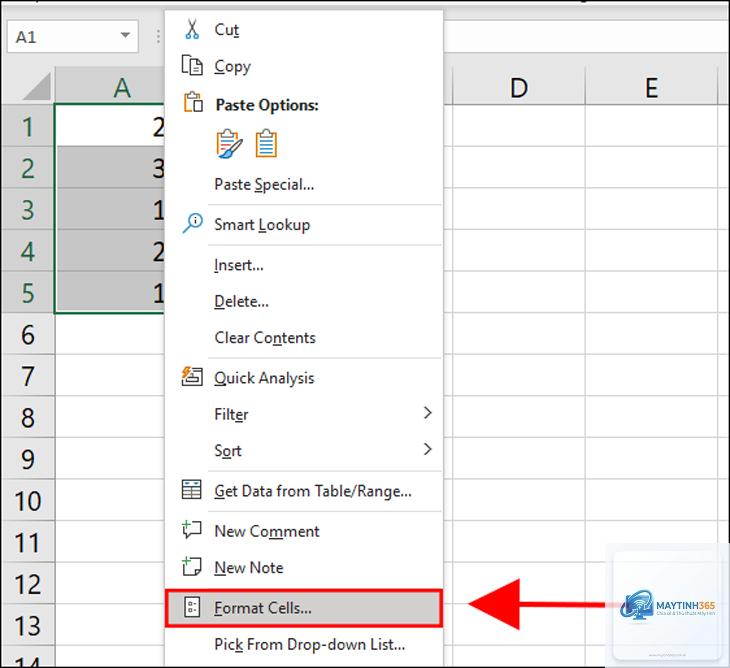Select row 1 header

pyautogui.click(x=28, y=126)
